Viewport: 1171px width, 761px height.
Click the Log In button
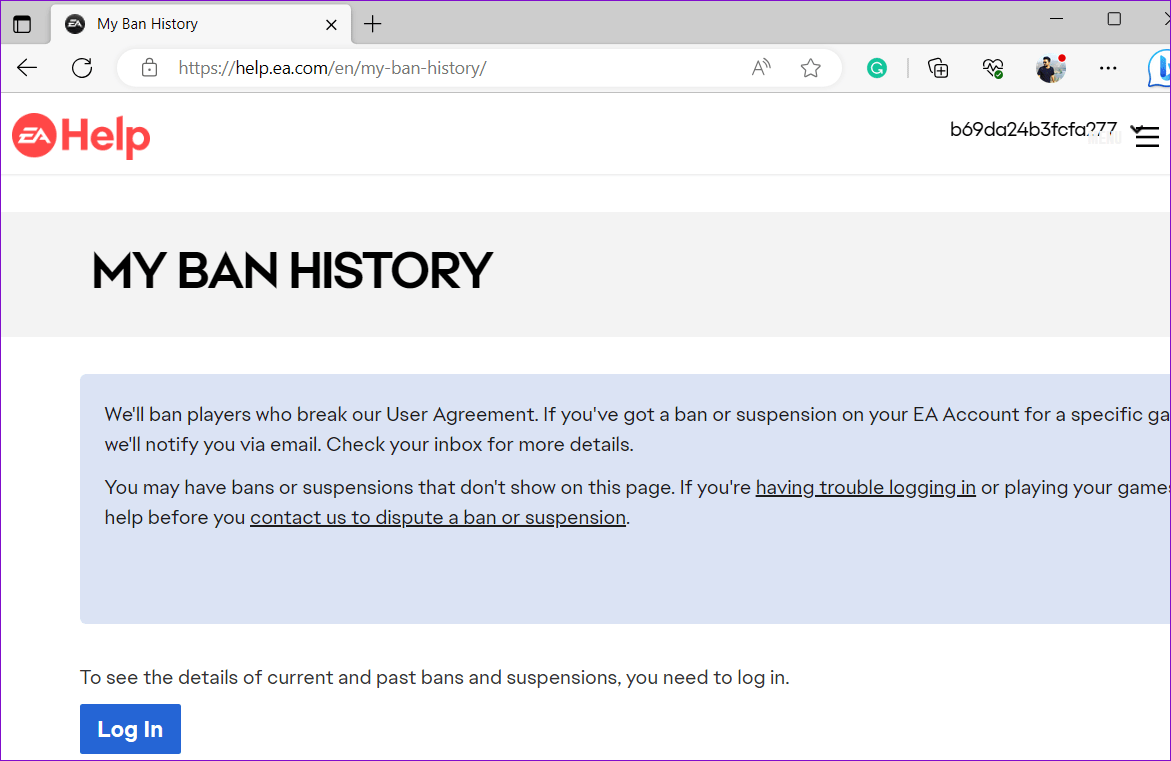coord(130,729)
